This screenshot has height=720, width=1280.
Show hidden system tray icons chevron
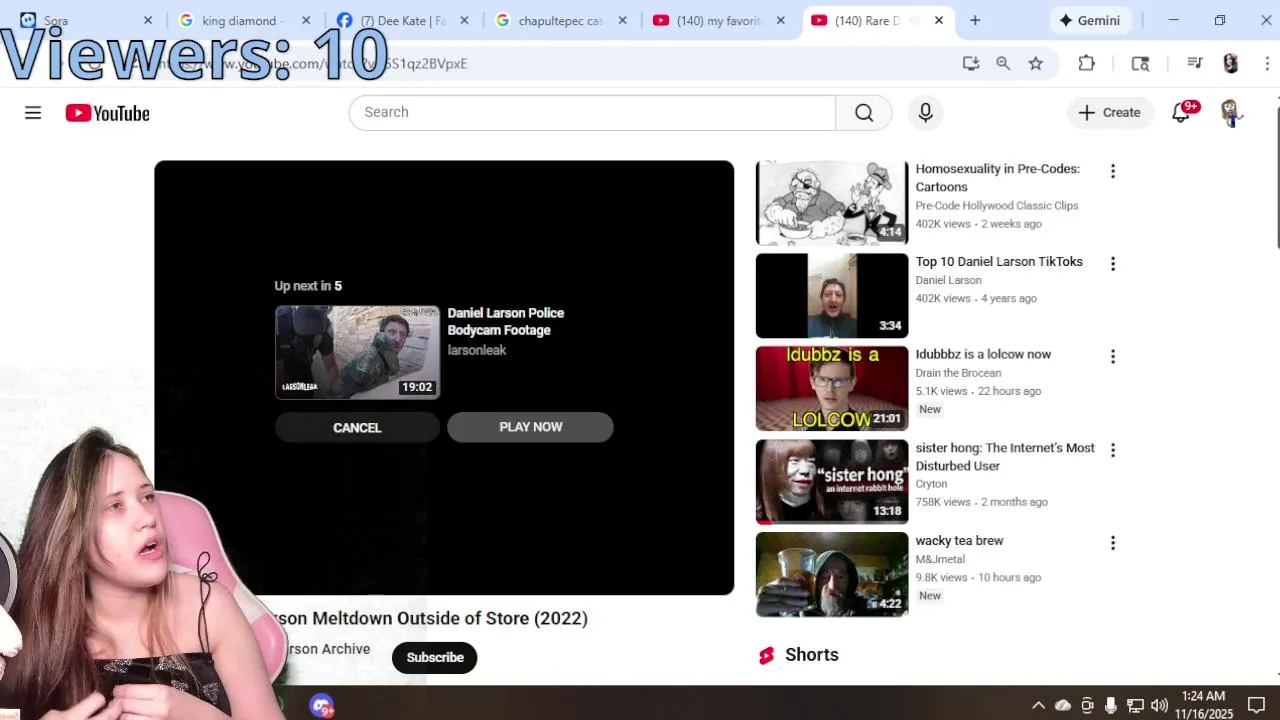tap(1038, 705)
